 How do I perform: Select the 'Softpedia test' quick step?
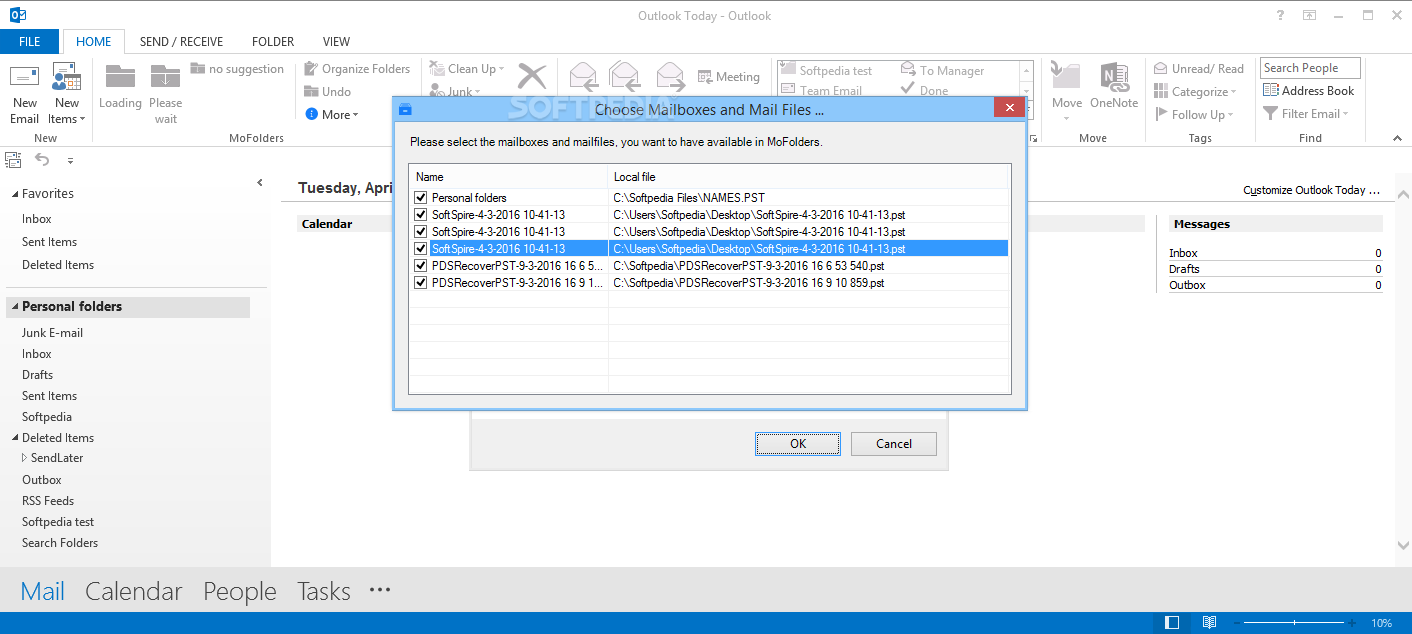pyautogui.click(x=826, y=71)
